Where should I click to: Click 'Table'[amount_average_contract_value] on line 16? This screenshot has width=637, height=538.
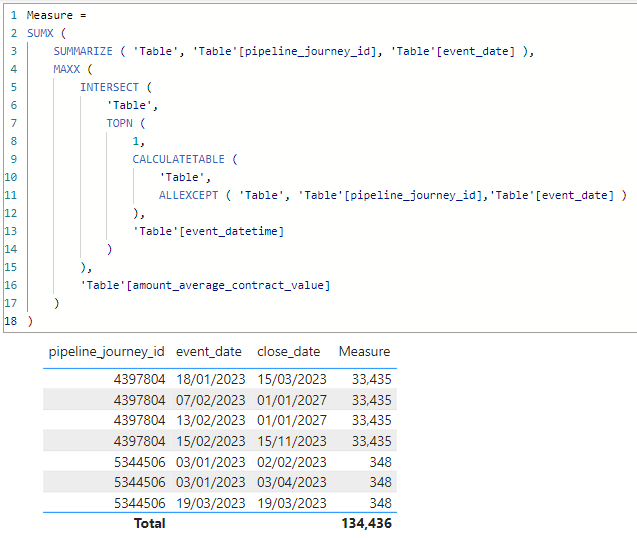point(205,285)
